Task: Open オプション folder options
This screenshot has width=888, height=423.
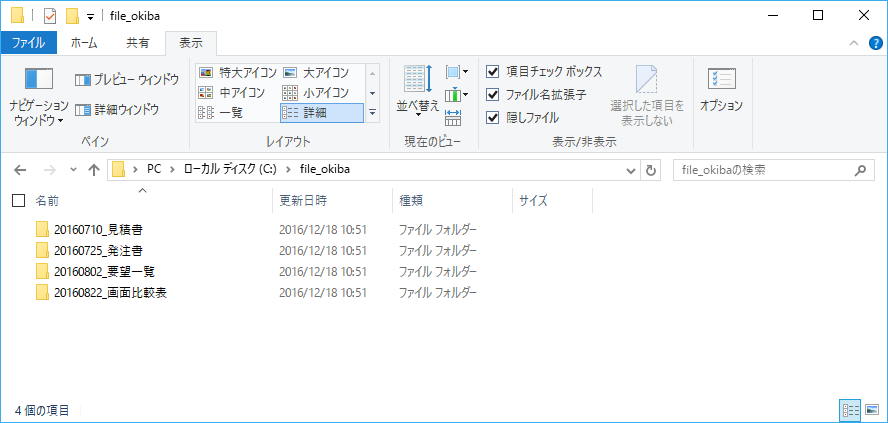Action: pyautogui.click(x=721, y=89)
